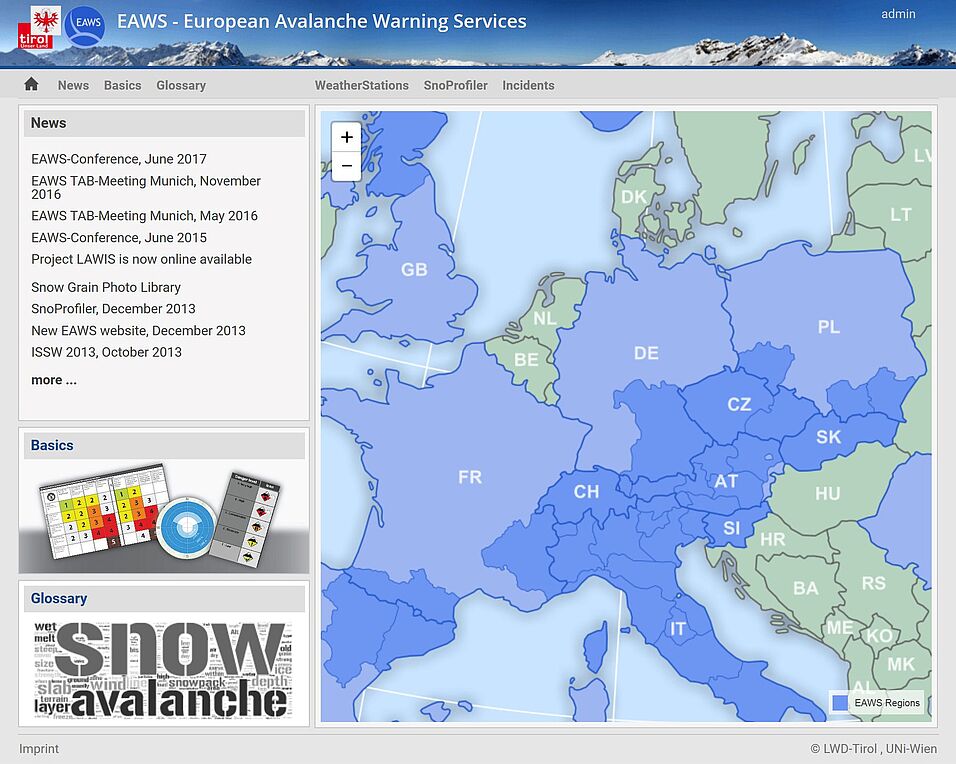Click the BE label on the map
The width and height of the screenshot is (956, 764).
click(x=526, y=360)
